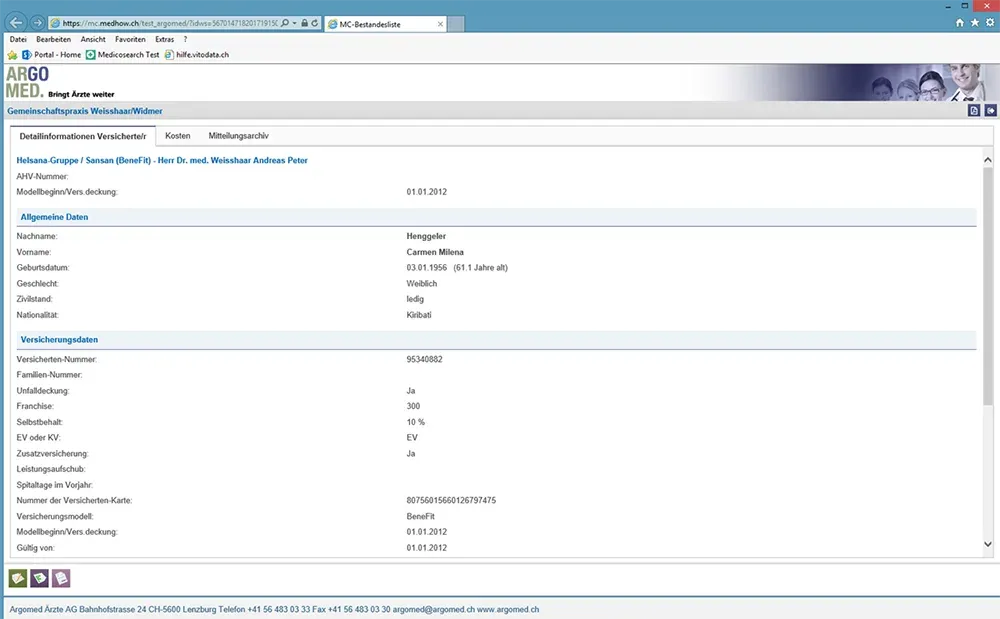This screenshot has height=619, width=1000.
Task: Switch to the Kosten tab
Action: click(178, 136)
